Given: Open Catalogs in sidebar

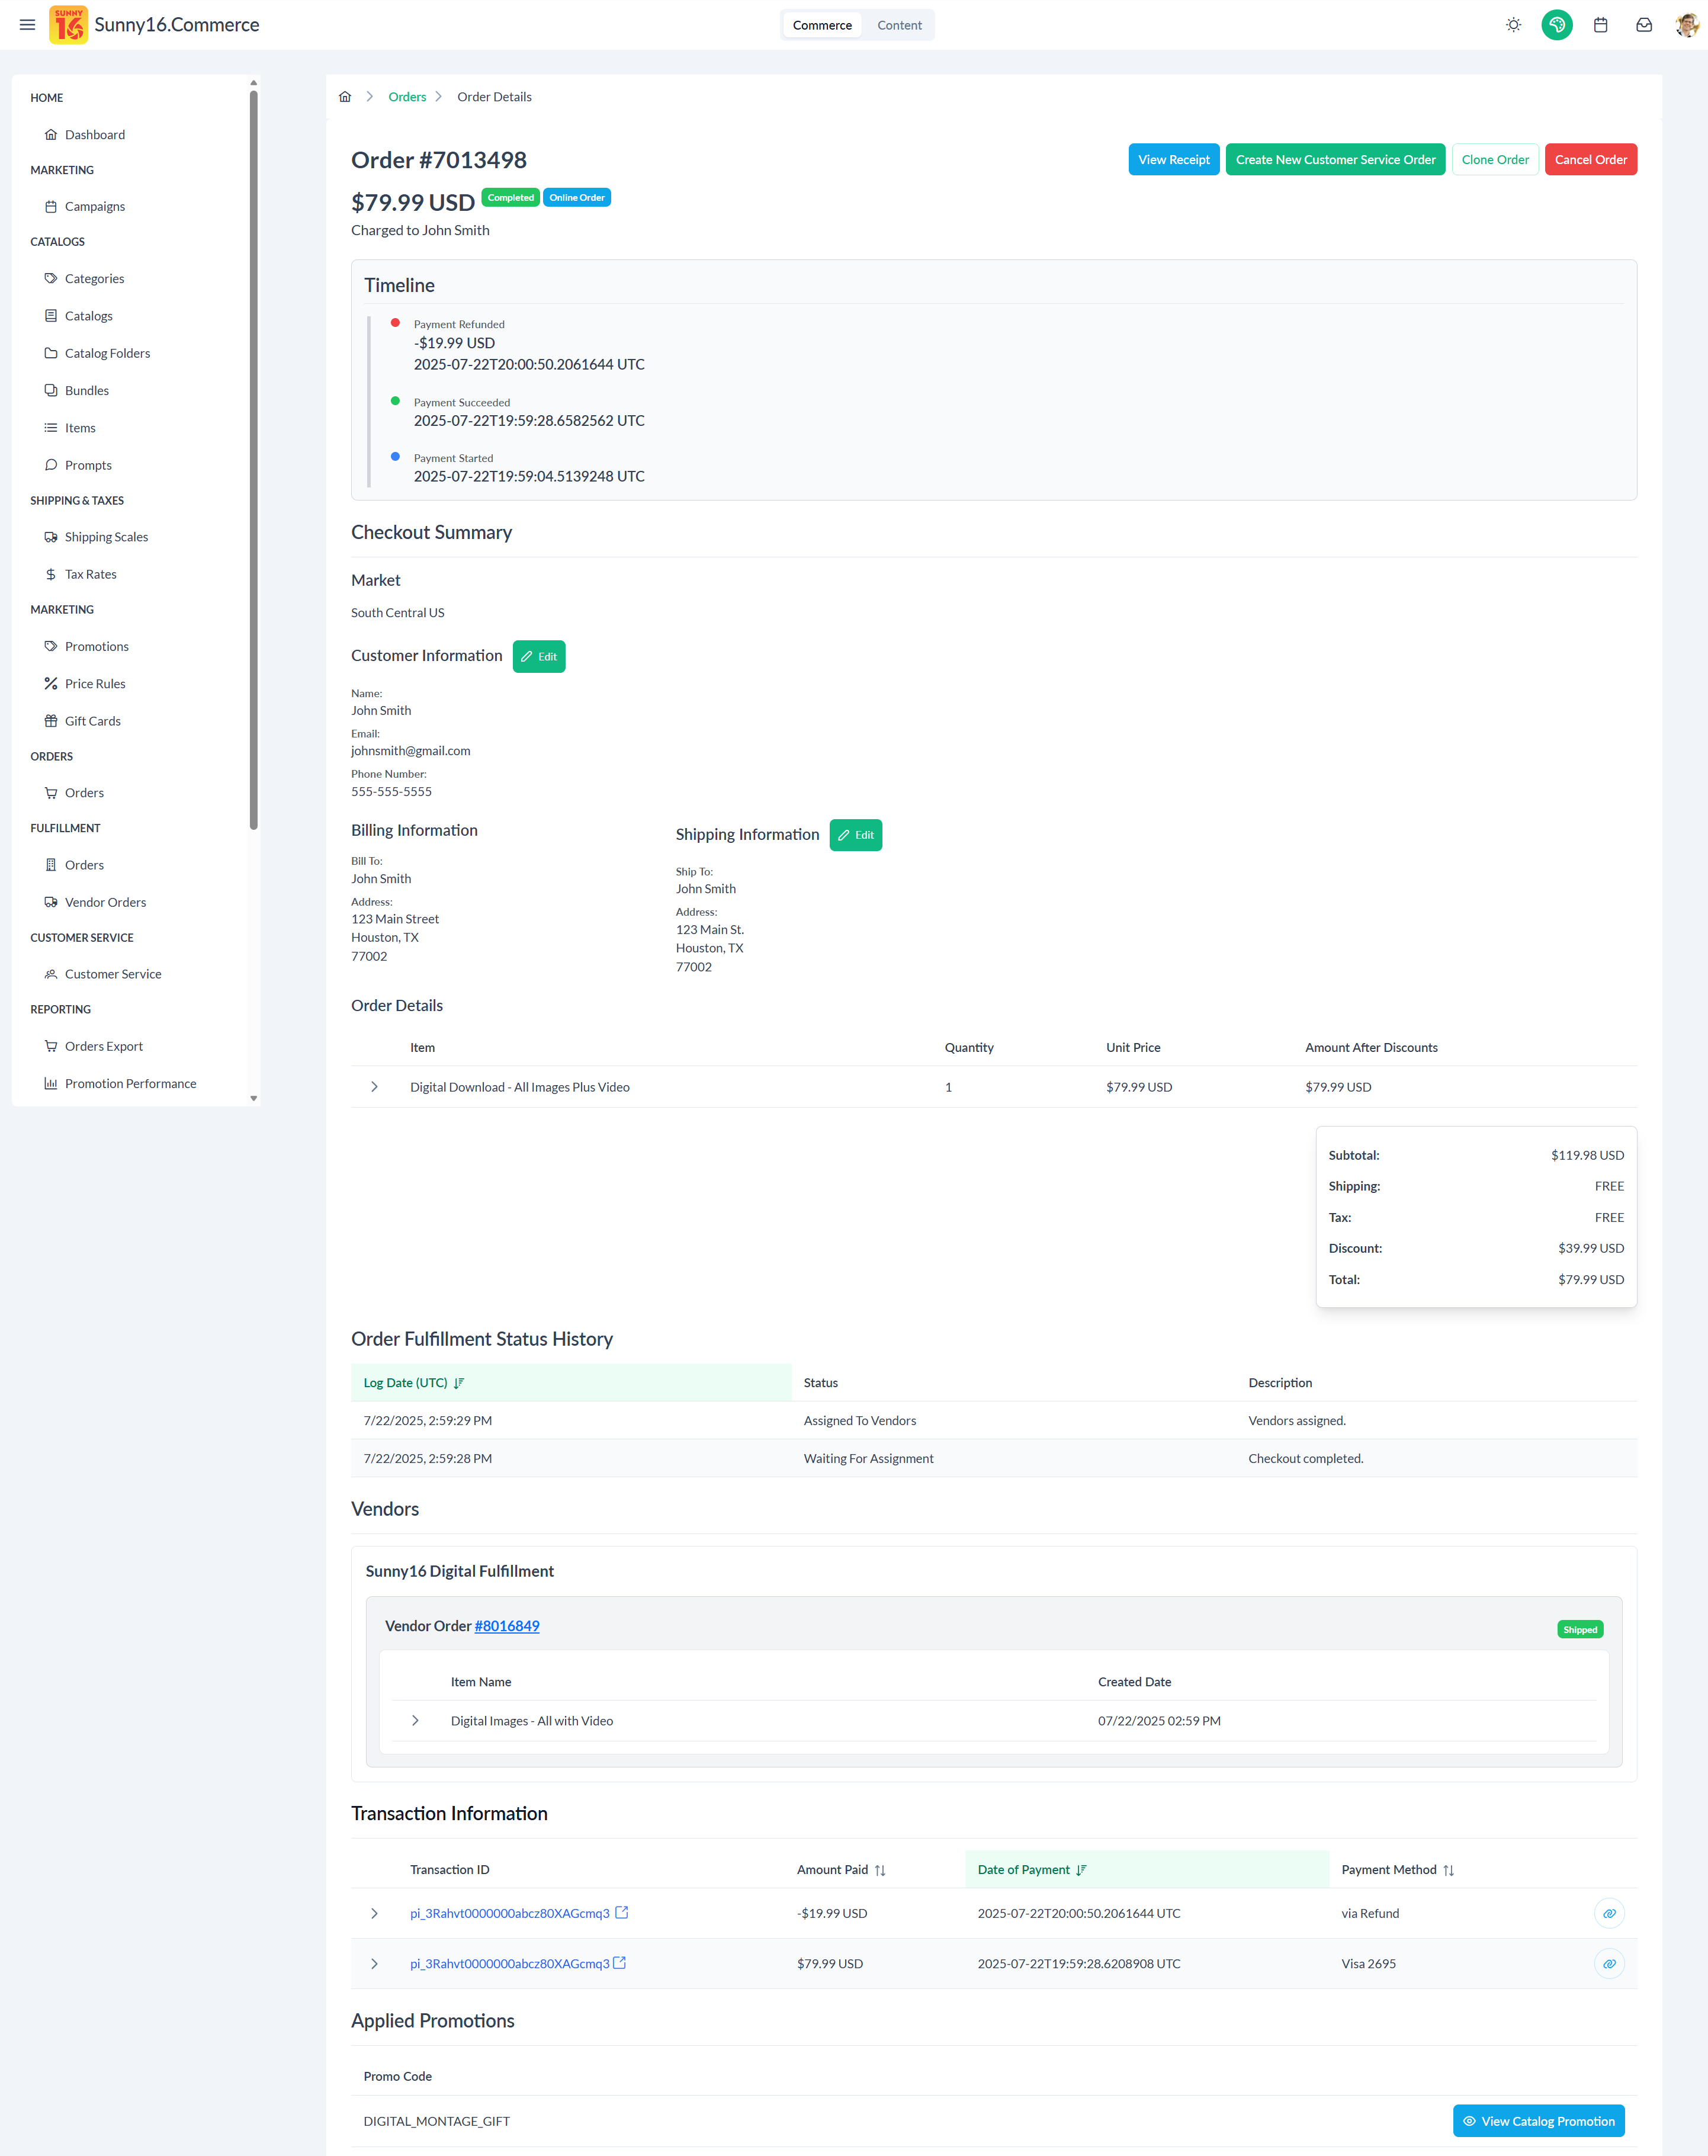Looking at the screenshot, I should 88,316.
